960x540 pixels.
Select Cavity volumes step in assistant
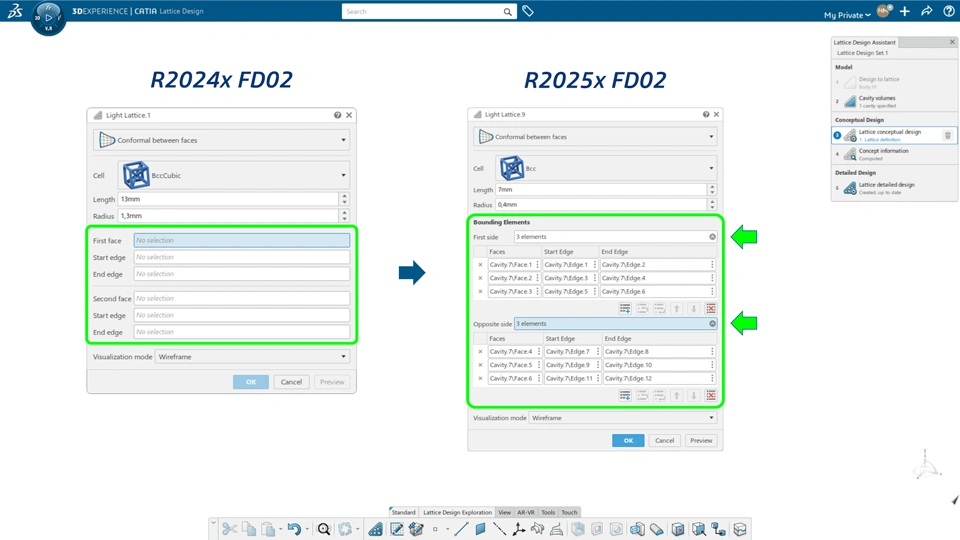[894, 101]
